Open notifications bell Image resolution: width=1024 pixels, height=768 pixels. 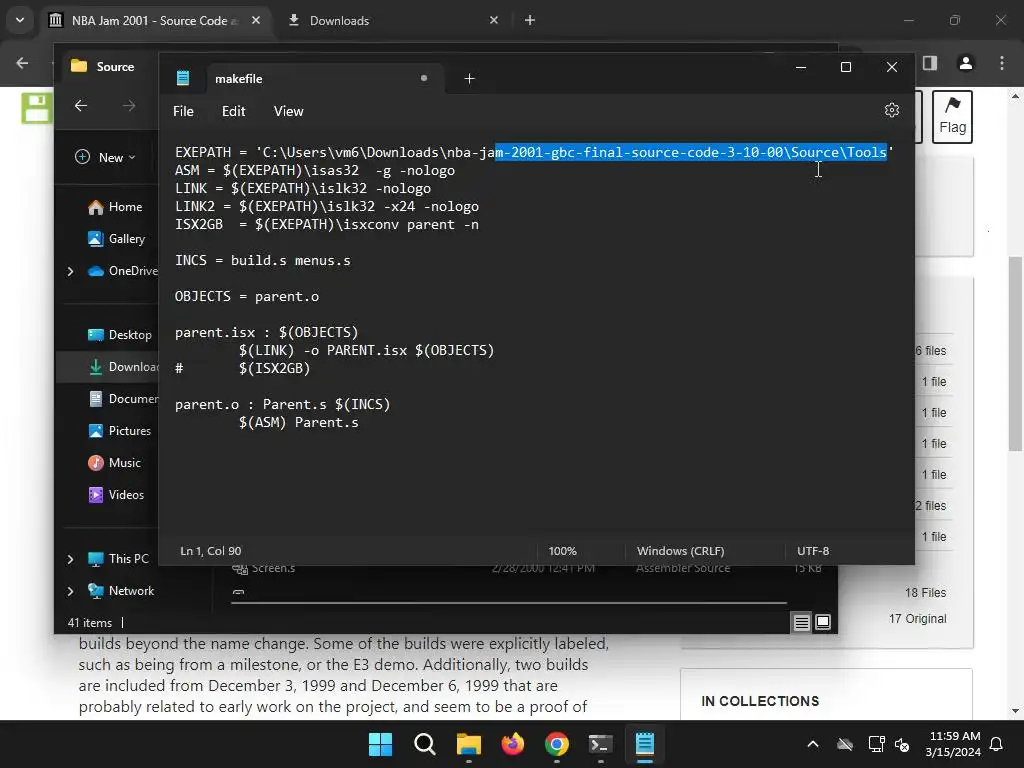[997, 744]
